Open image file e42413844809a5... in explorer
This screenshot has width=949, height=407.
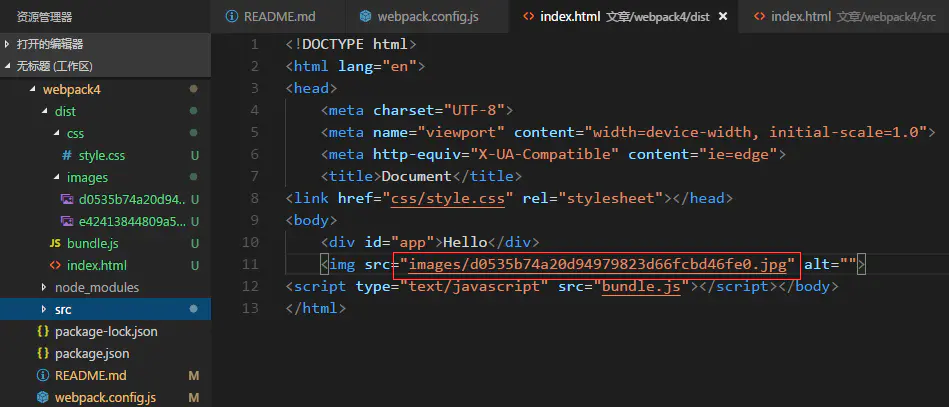tap(132, 221)
